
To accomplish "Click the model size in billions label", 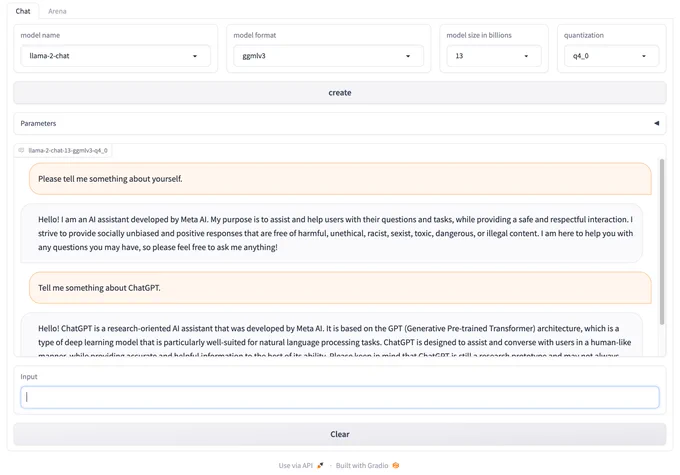I will pyautogui.click(x=479, y=35).
